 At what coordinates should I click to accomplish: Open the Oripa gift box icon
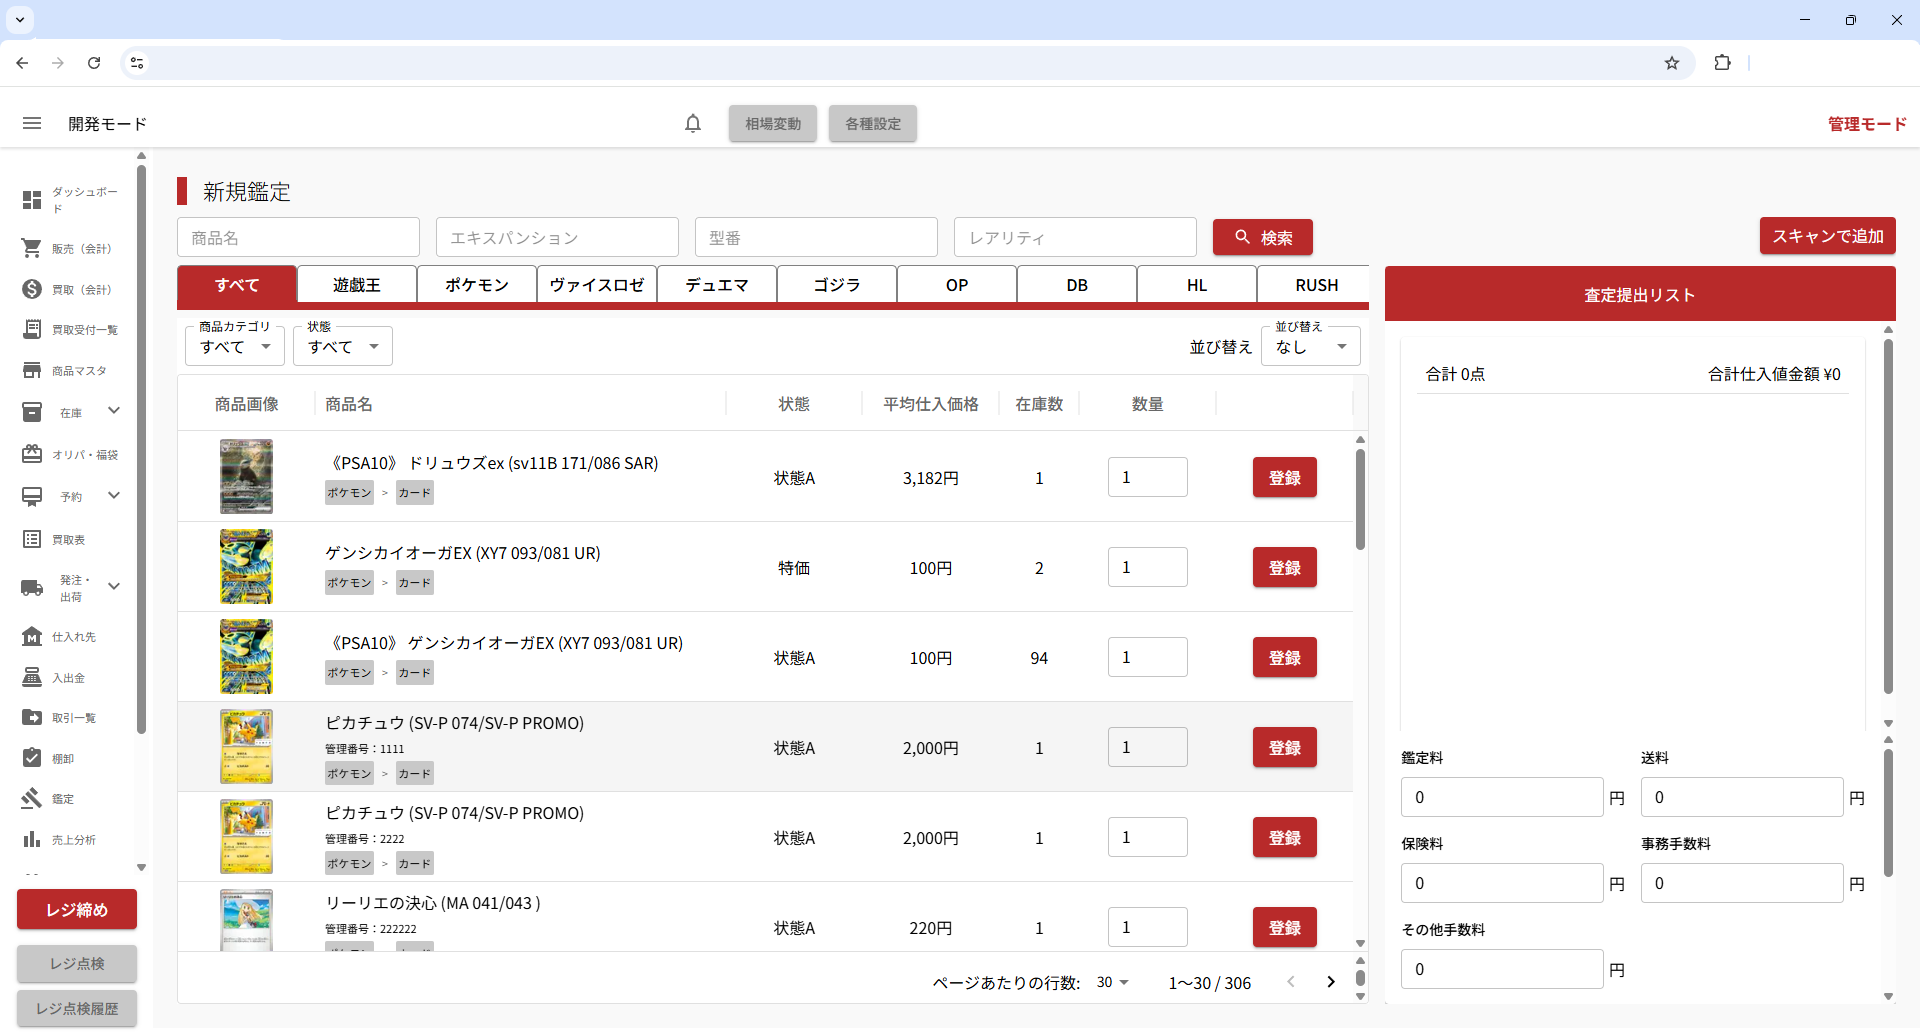[32, 454]
